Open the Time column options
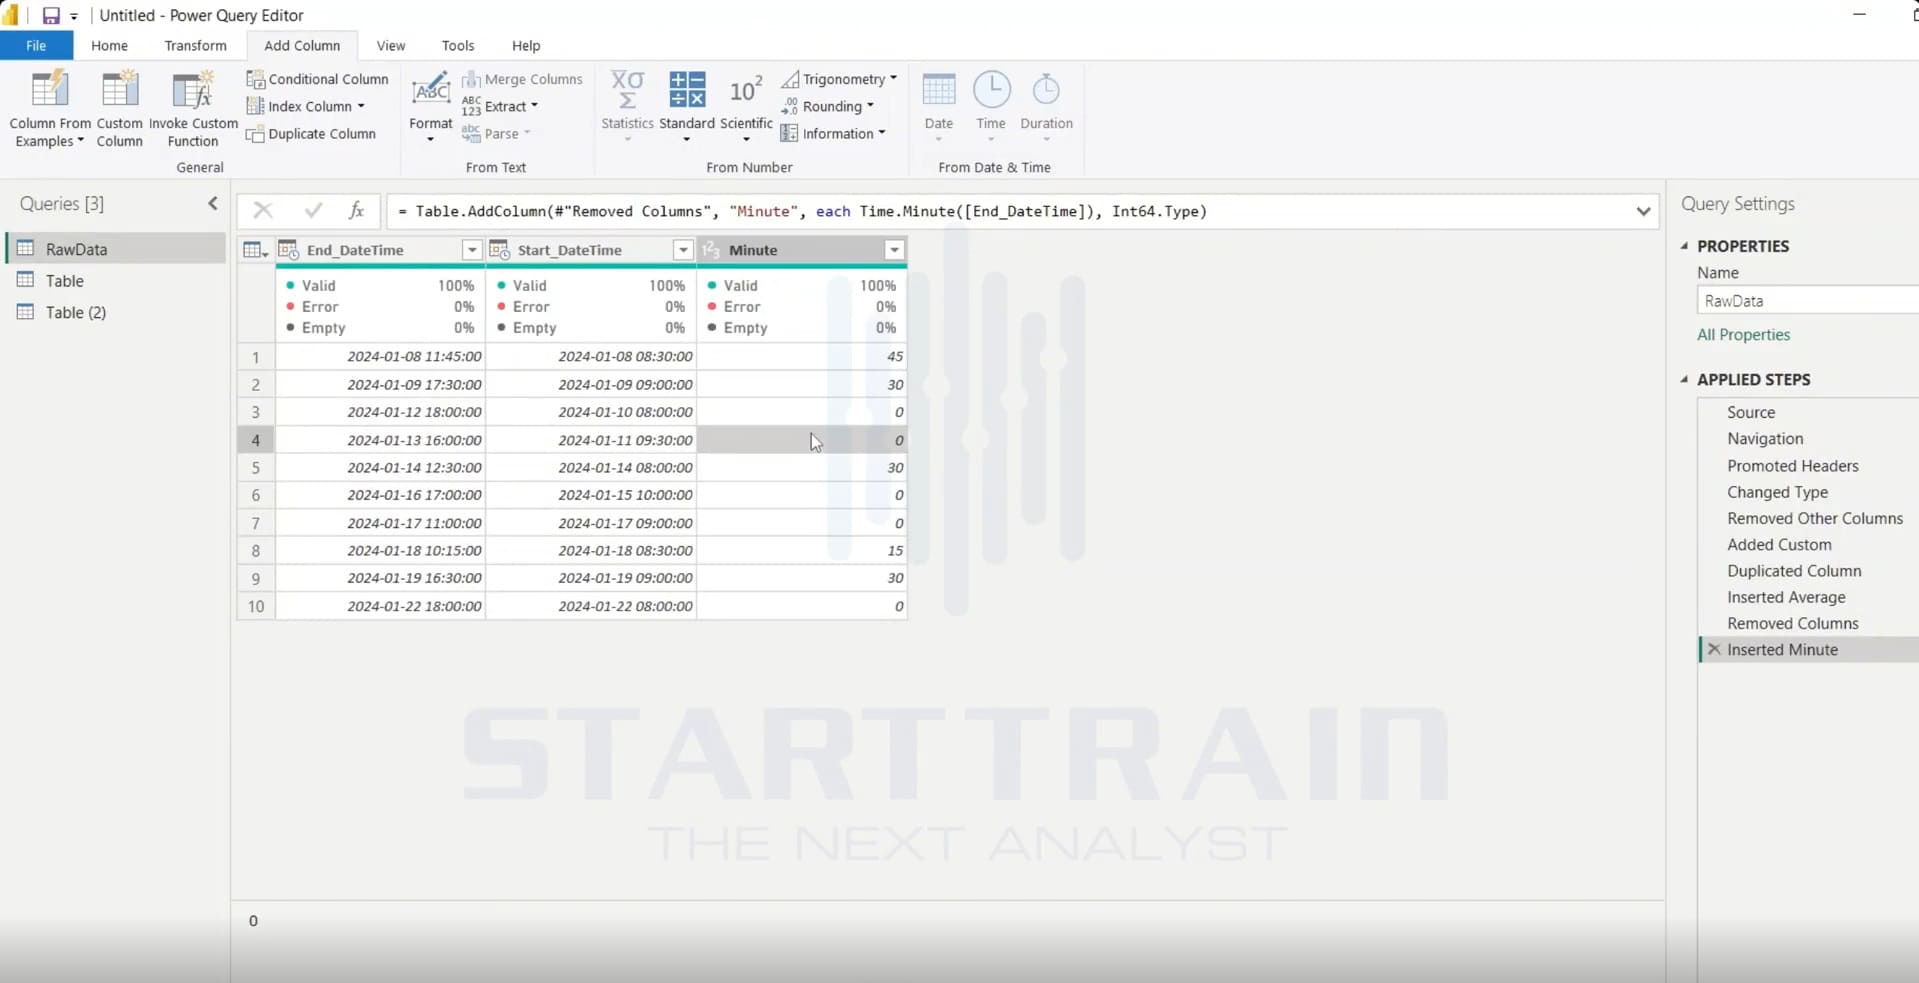The width and height of the screenshot is (1919, 983). pyautogui.click(x=991, y=108)
